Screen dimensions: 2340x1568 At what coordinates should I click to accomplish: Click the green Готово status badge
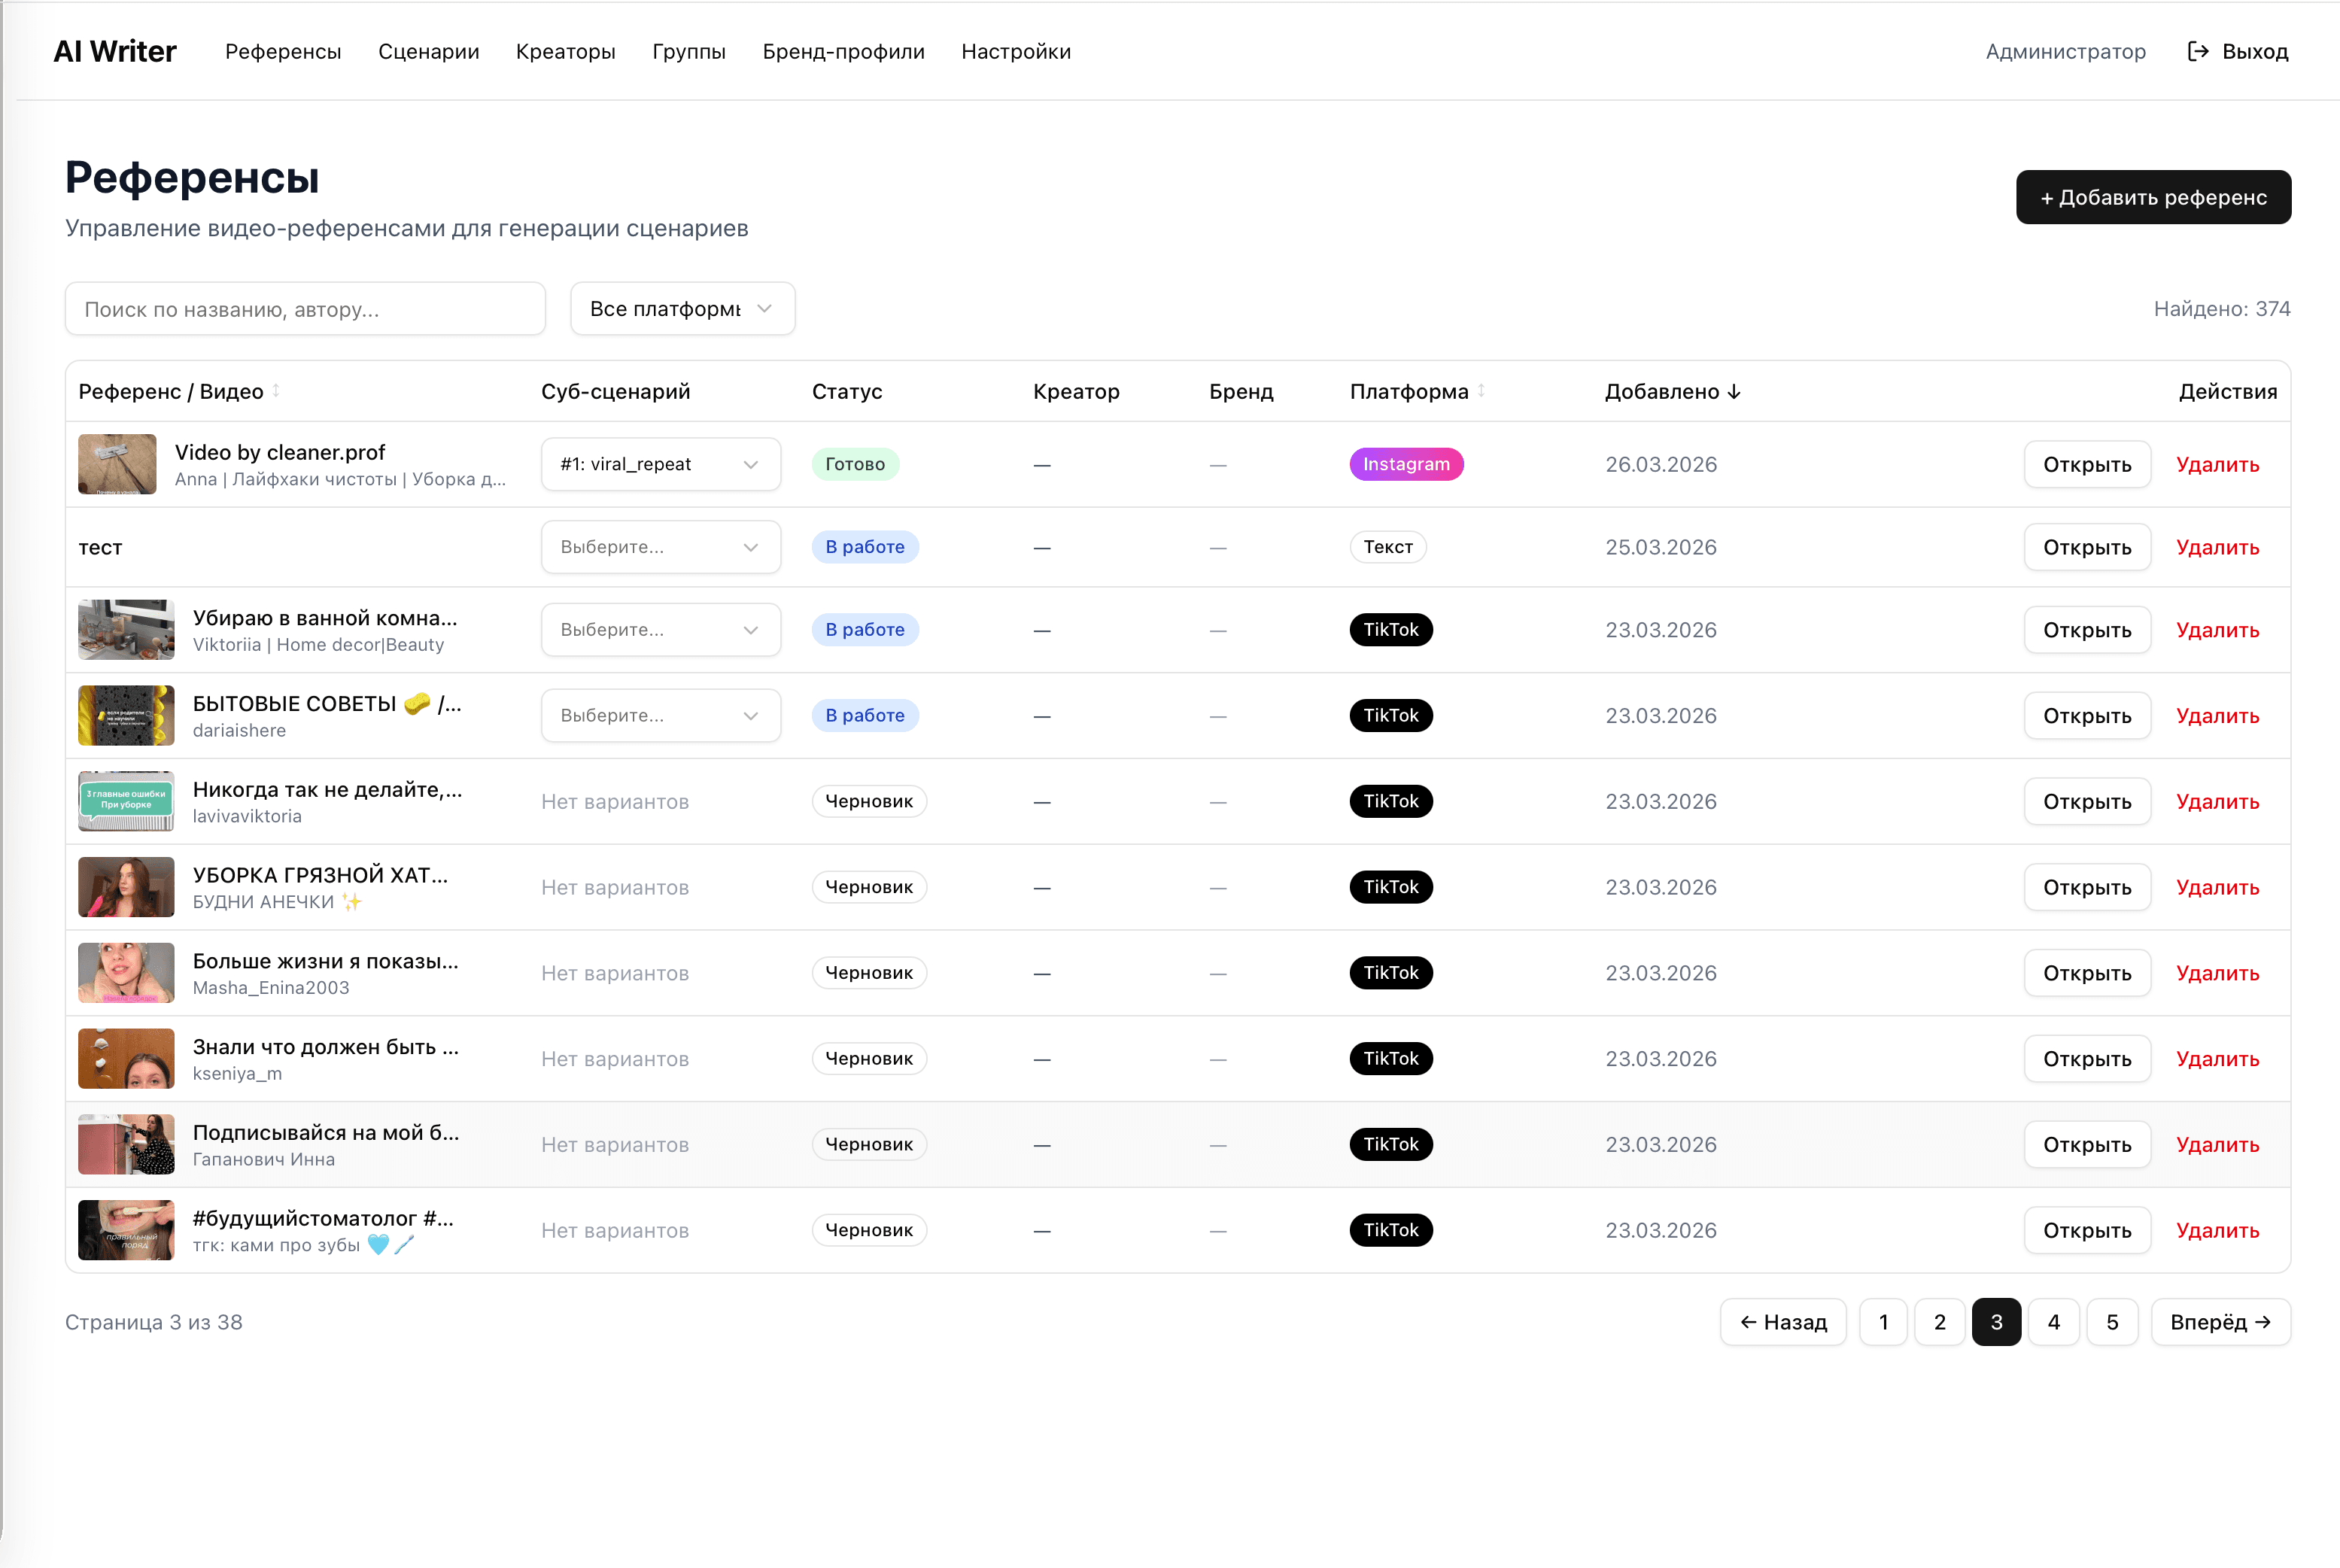[855, 464]
